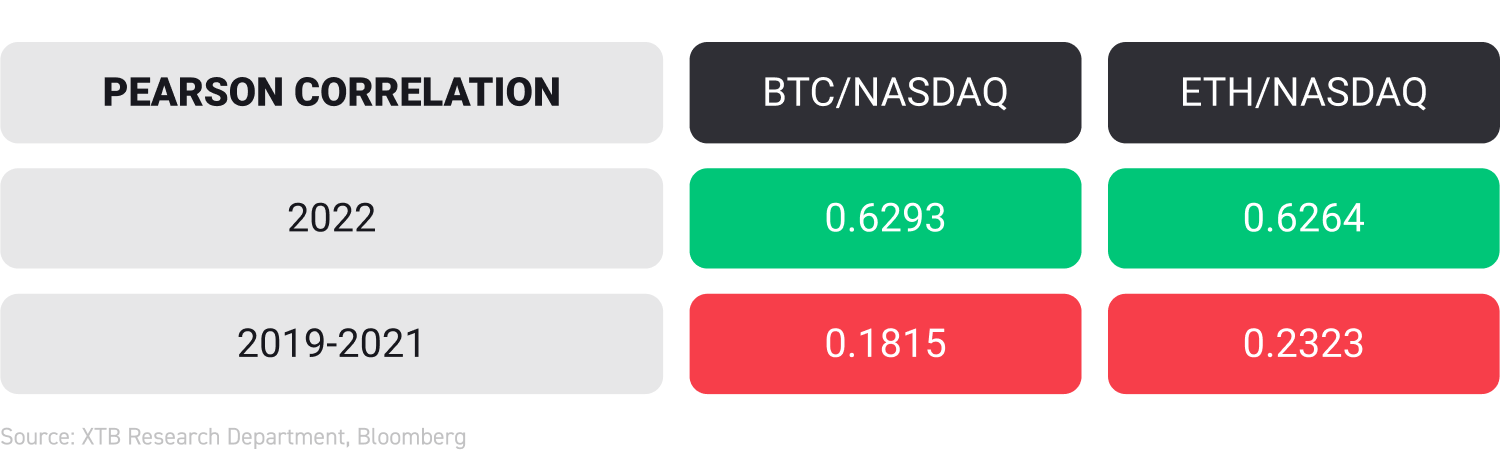The height and width of the screenshot is (464, 1500).
Task: Click the word "PEARSON" in the header
Action: [192, 92]
